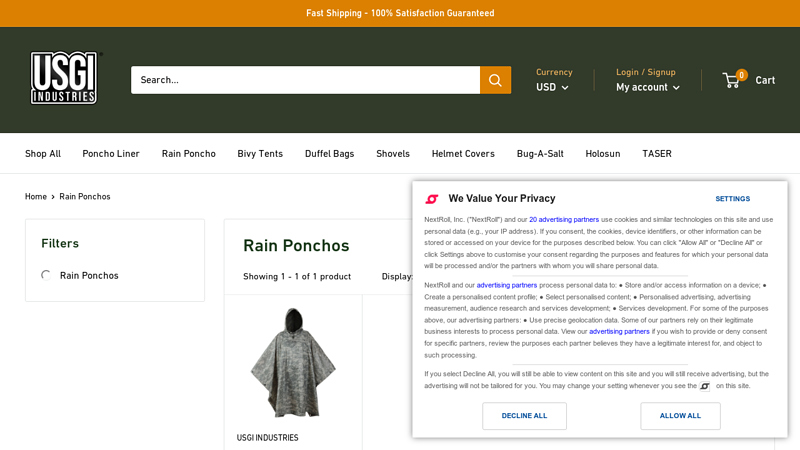
Task: Click the Home breadcrumb link
Action: pyautogui.click(x=36, y=196)
